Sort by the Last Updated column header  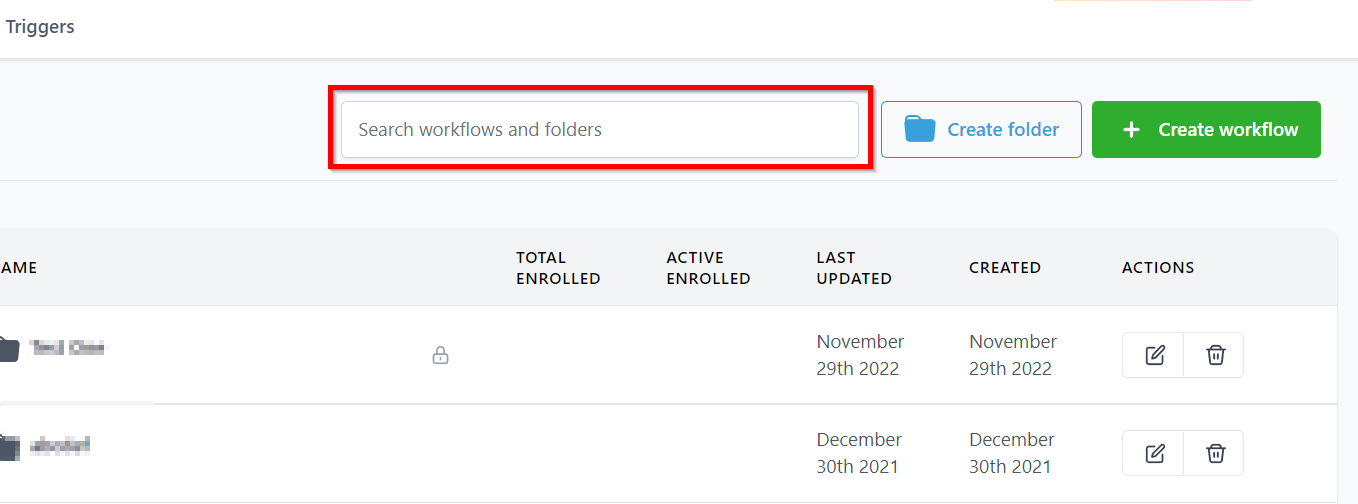[854, 268]
